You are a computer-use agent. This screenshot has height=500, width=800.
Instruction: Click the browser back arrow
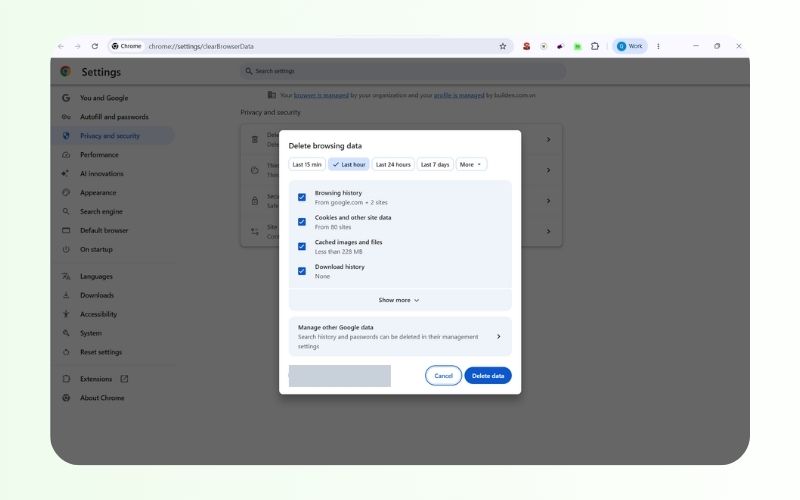(x=61, y=46)
